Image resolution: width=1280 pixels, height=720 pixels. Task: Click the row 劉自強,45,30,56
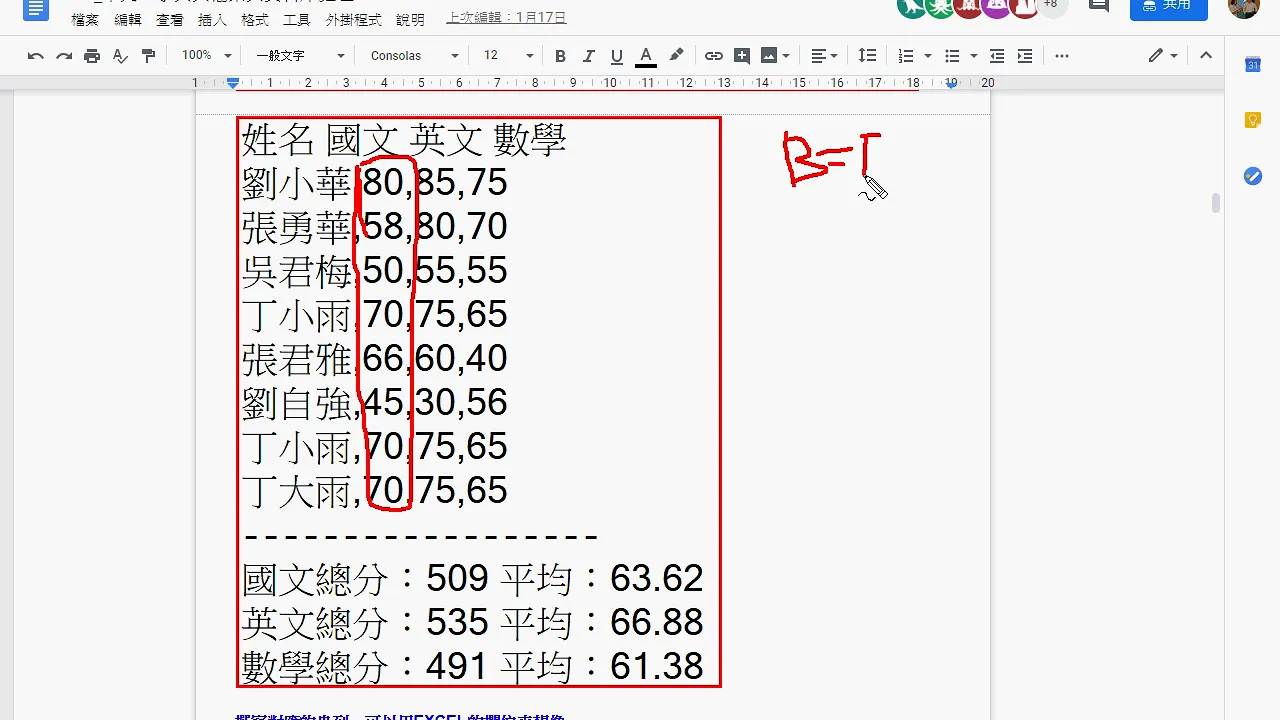(x=374, y=403)
